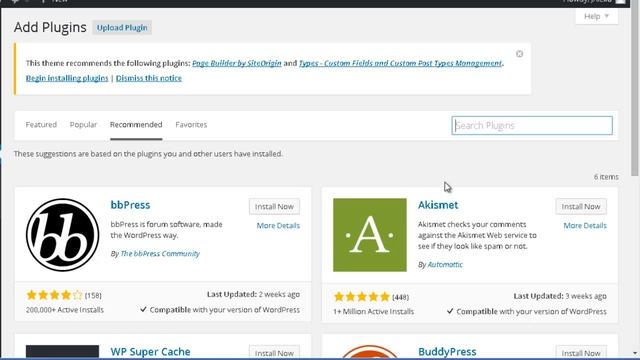Switch to the Featured tab
Image resolution: width=640 pixels, height=360 pixels.
[x=41, y=124]
